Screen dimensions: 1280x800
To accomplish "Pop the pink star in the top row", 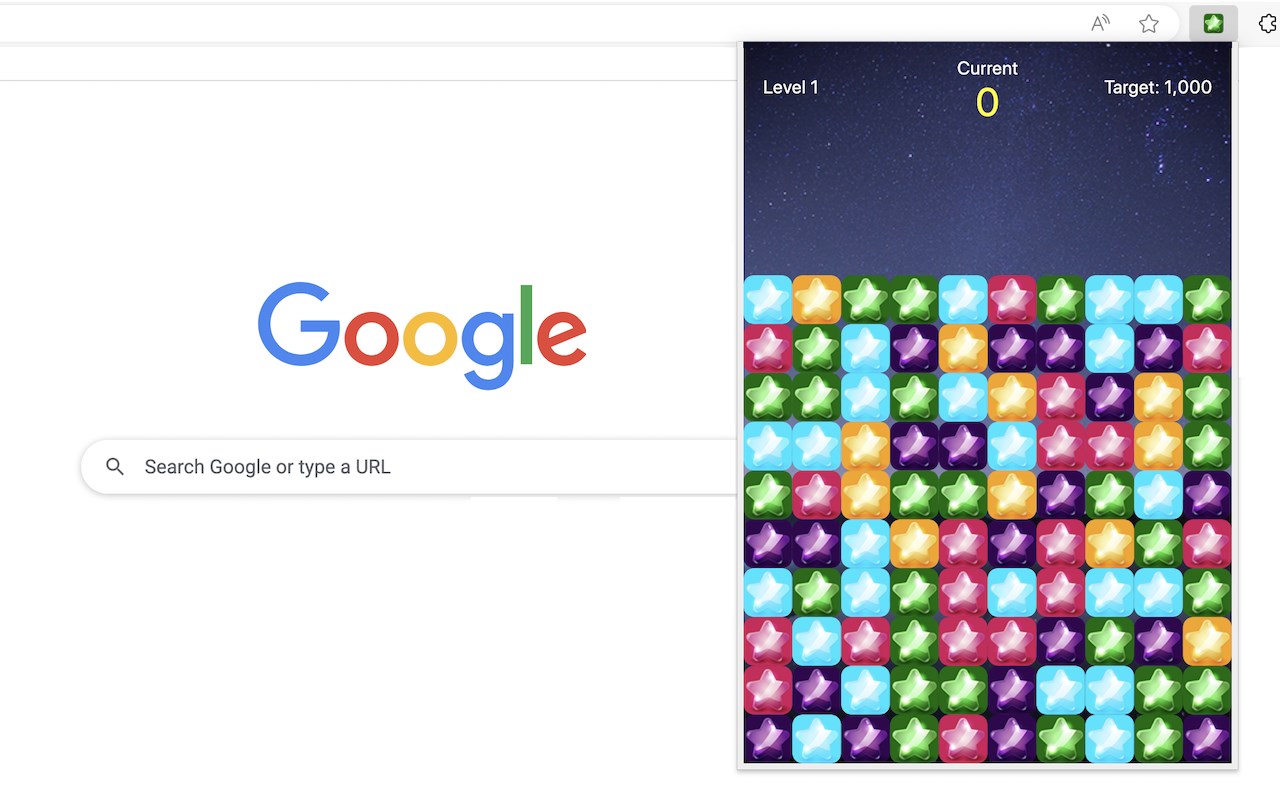I will pyautogui.click(x=1012, y=299).
